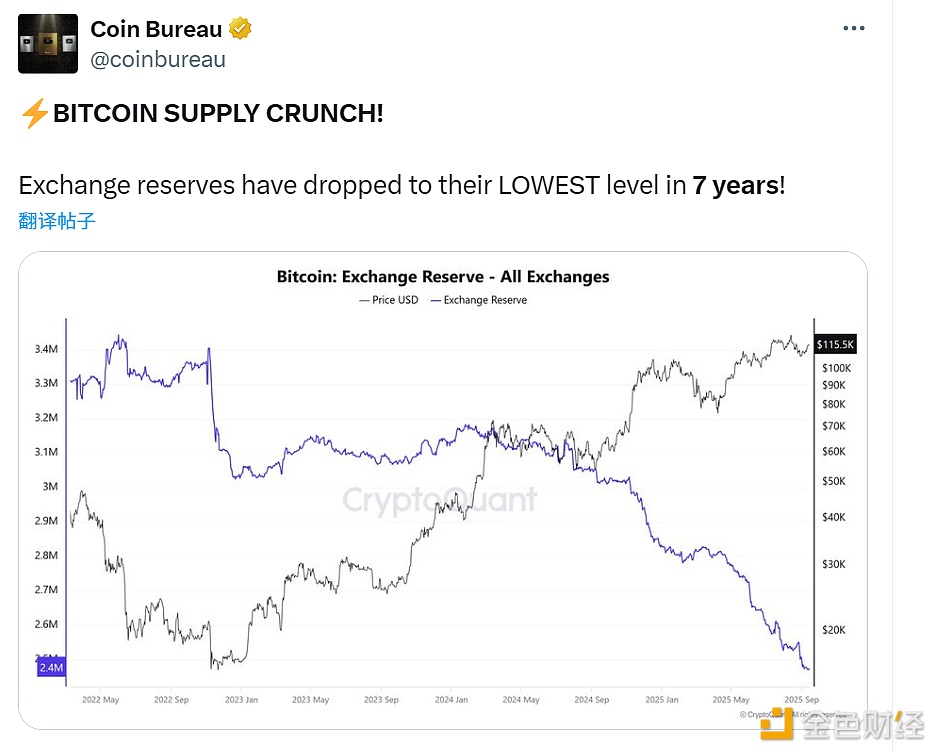Select the 2024 May date axis marker
Viewport: 936px width, 752px height.
click(x=521, y=700)
